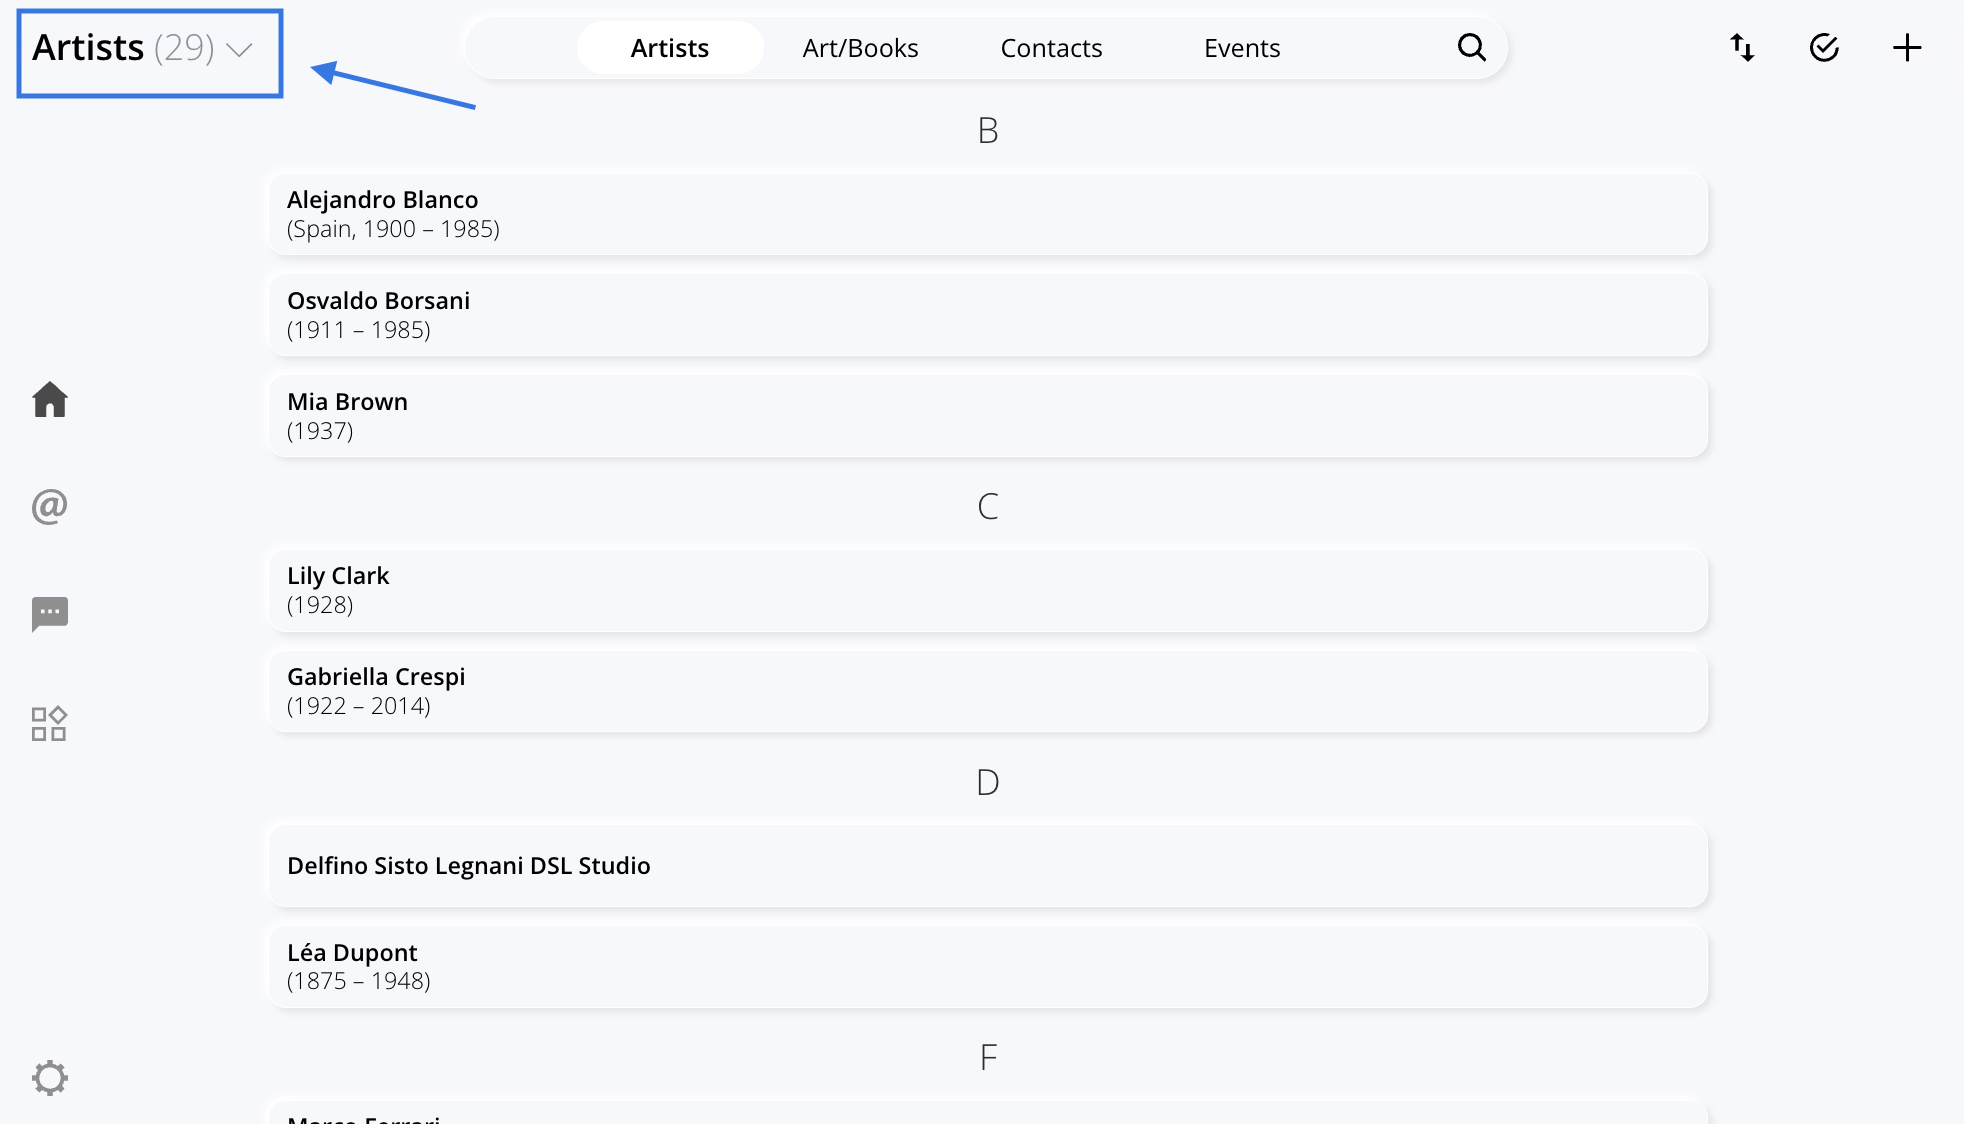The image size is (1964, 1124).
Task: Open the Events tab
Action: (x=1242, y=47)
